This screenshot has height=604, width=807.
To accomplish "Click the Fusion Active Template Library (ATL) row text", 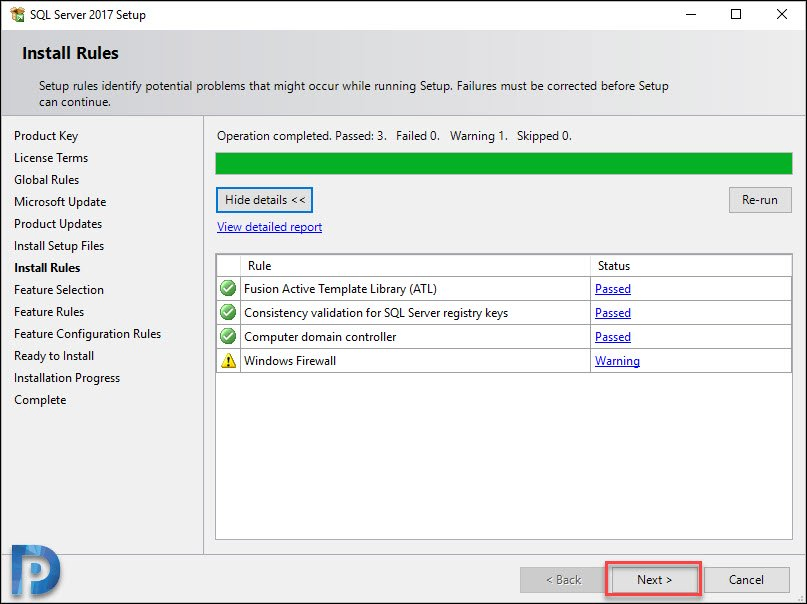I will point(340,289).
